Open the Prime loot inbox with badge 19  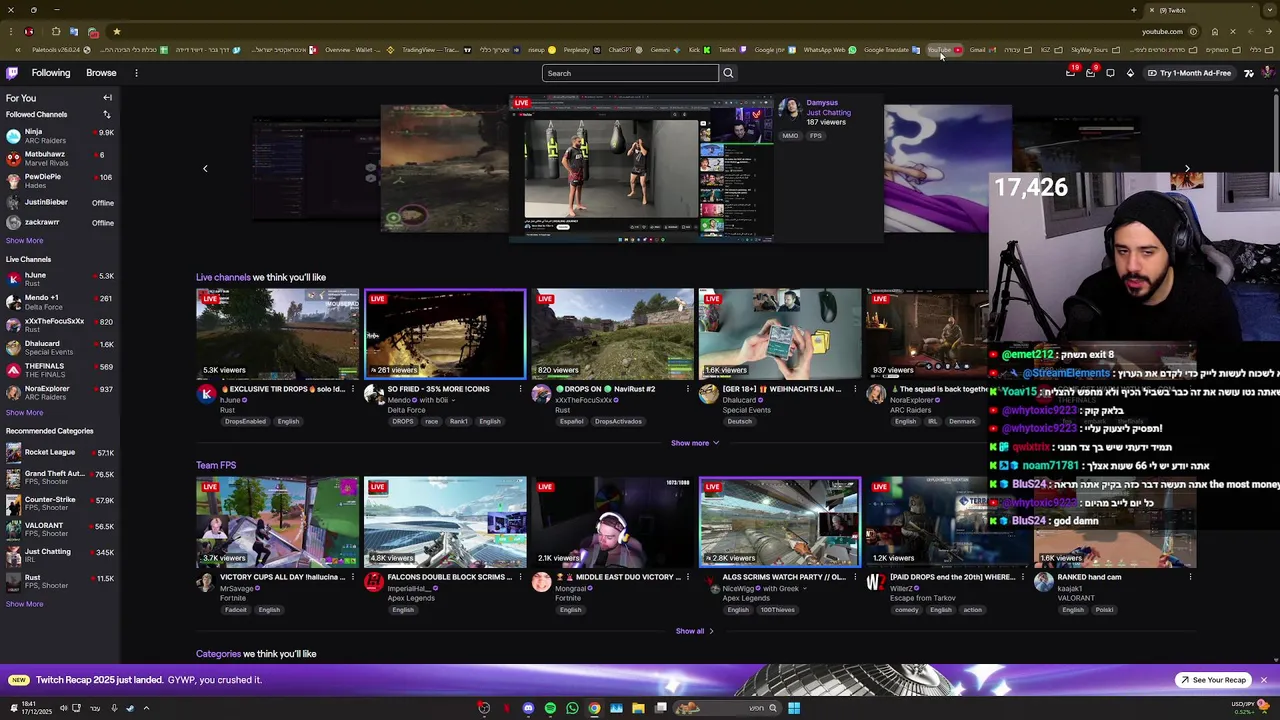(1071, 72)
